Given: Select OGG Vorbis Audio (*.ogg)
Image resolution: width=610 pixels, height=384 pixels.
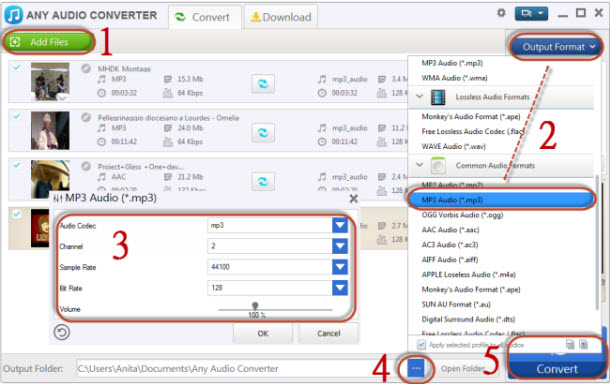Looking at the screenshot, I should [462, 215].
